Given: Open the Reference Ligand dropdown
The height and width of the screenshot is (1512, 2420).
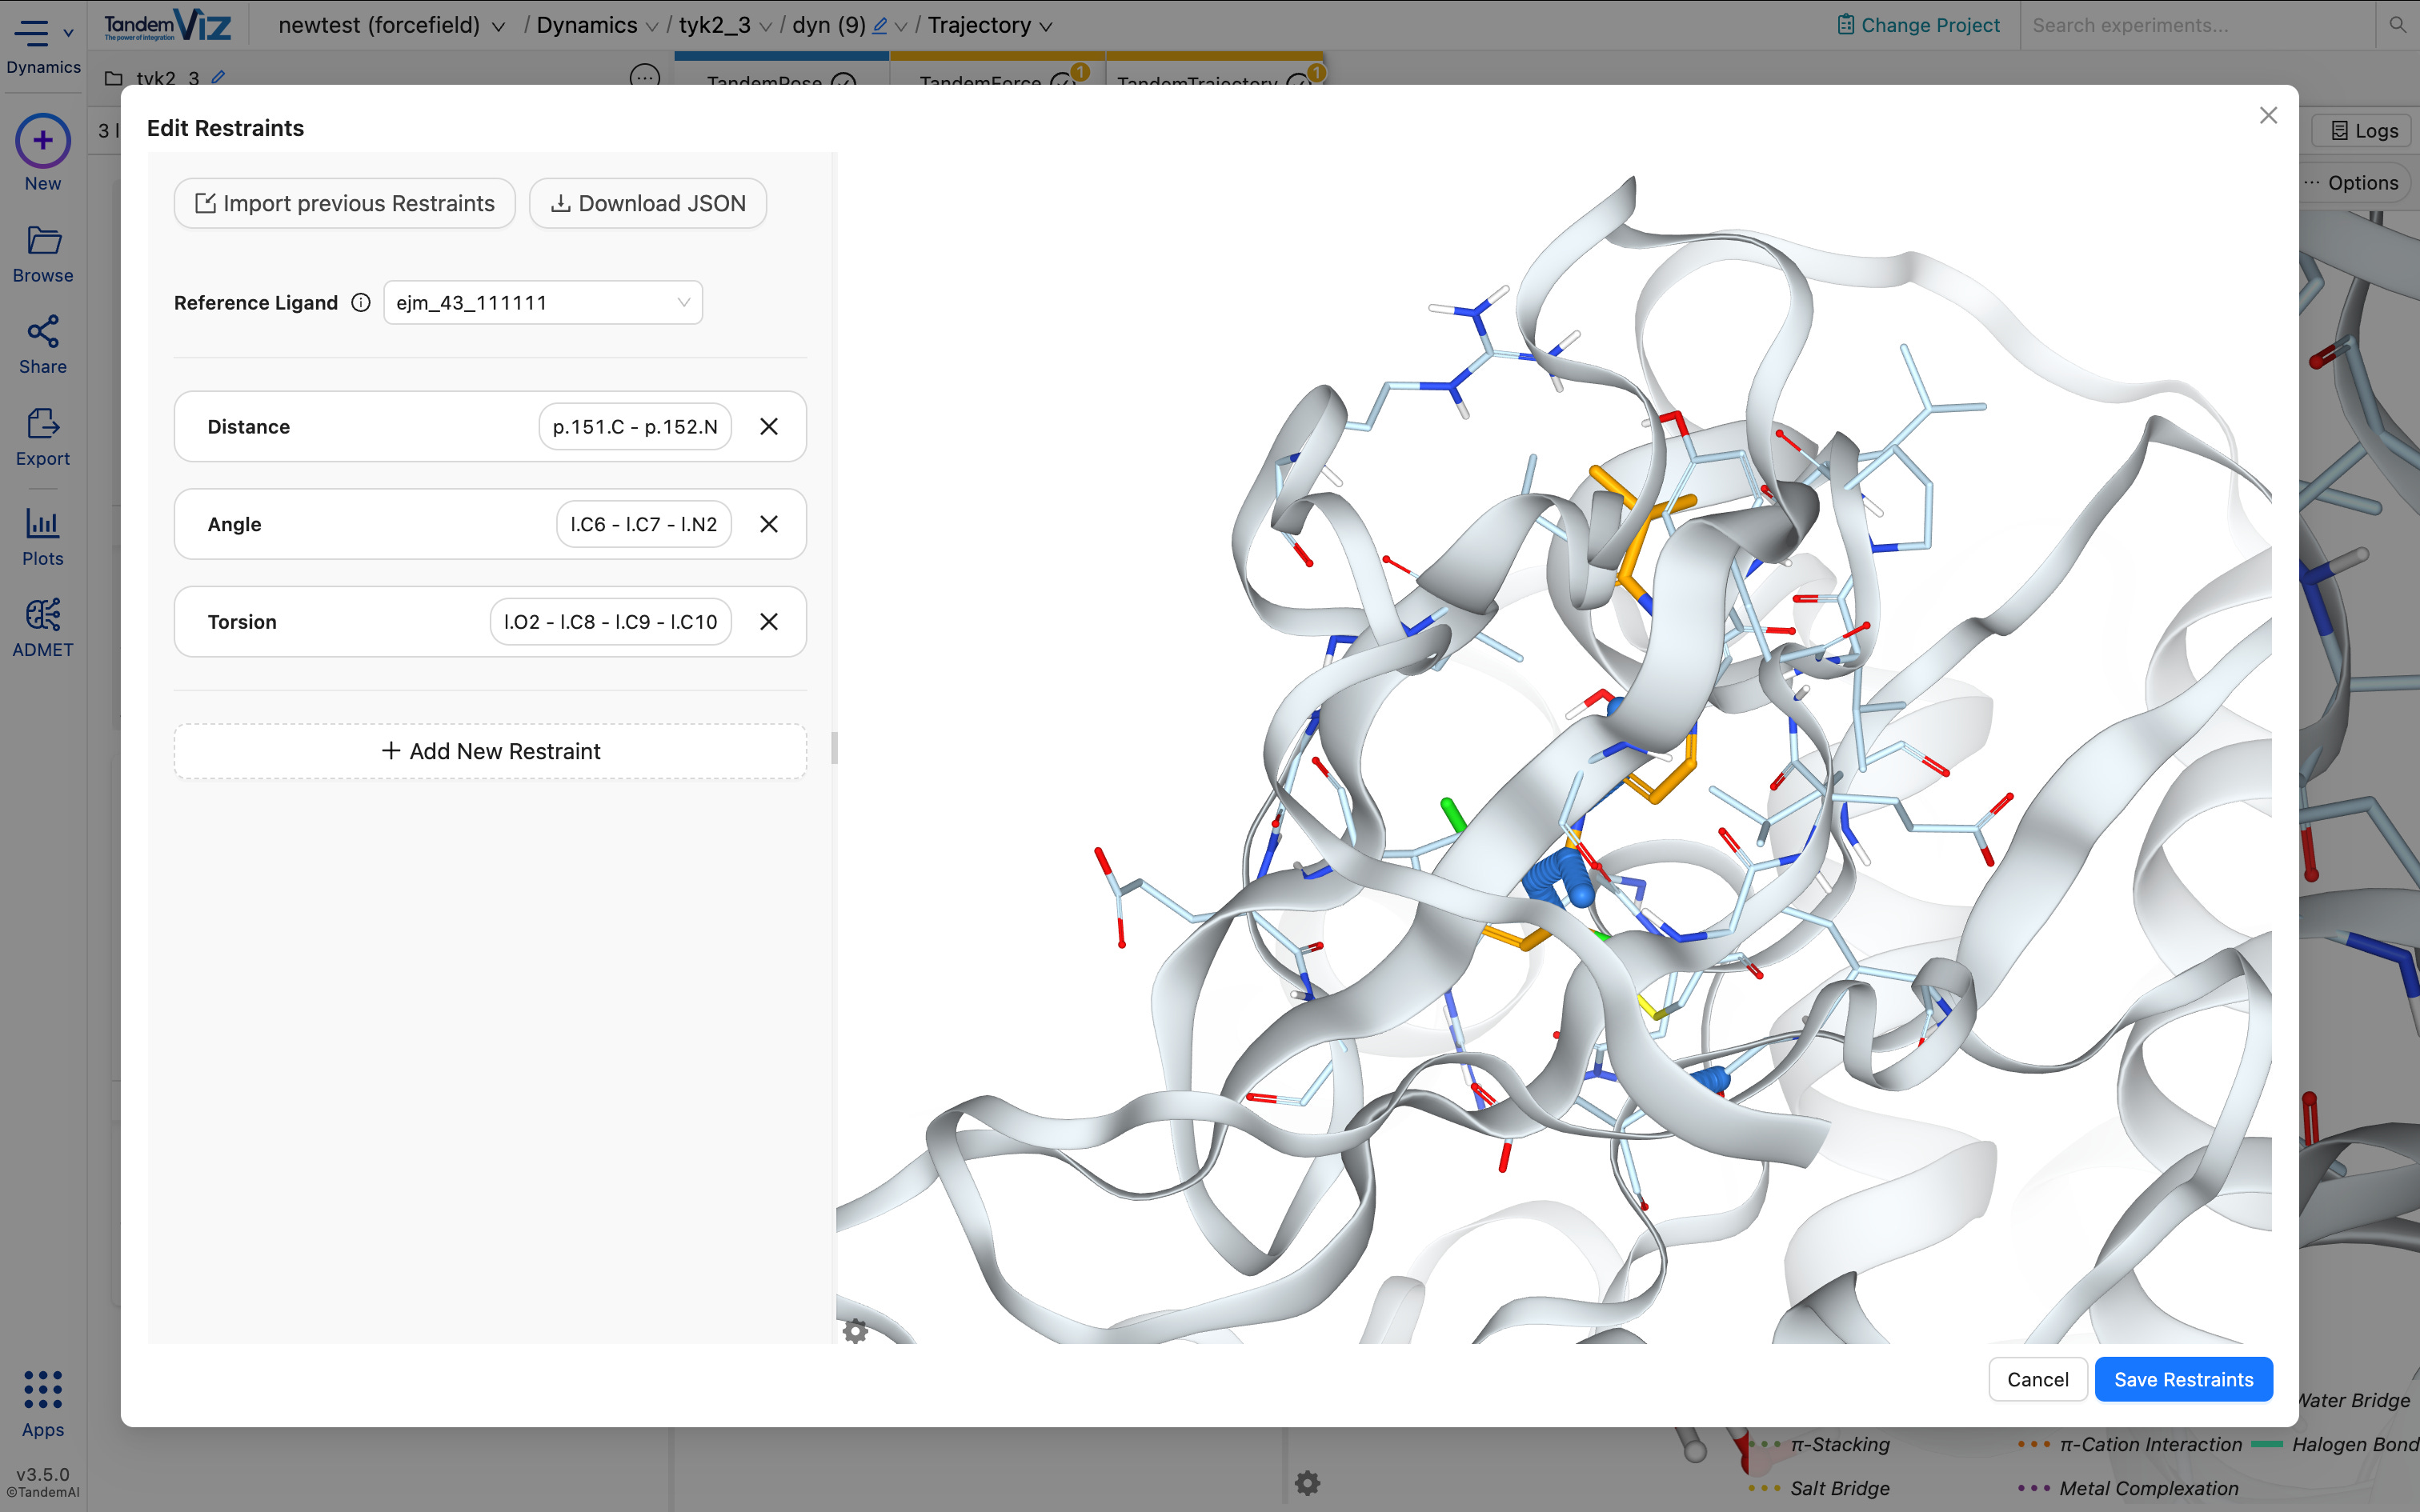Looking at the screenshot, I should pyautogui.click(x=543, y=303).
